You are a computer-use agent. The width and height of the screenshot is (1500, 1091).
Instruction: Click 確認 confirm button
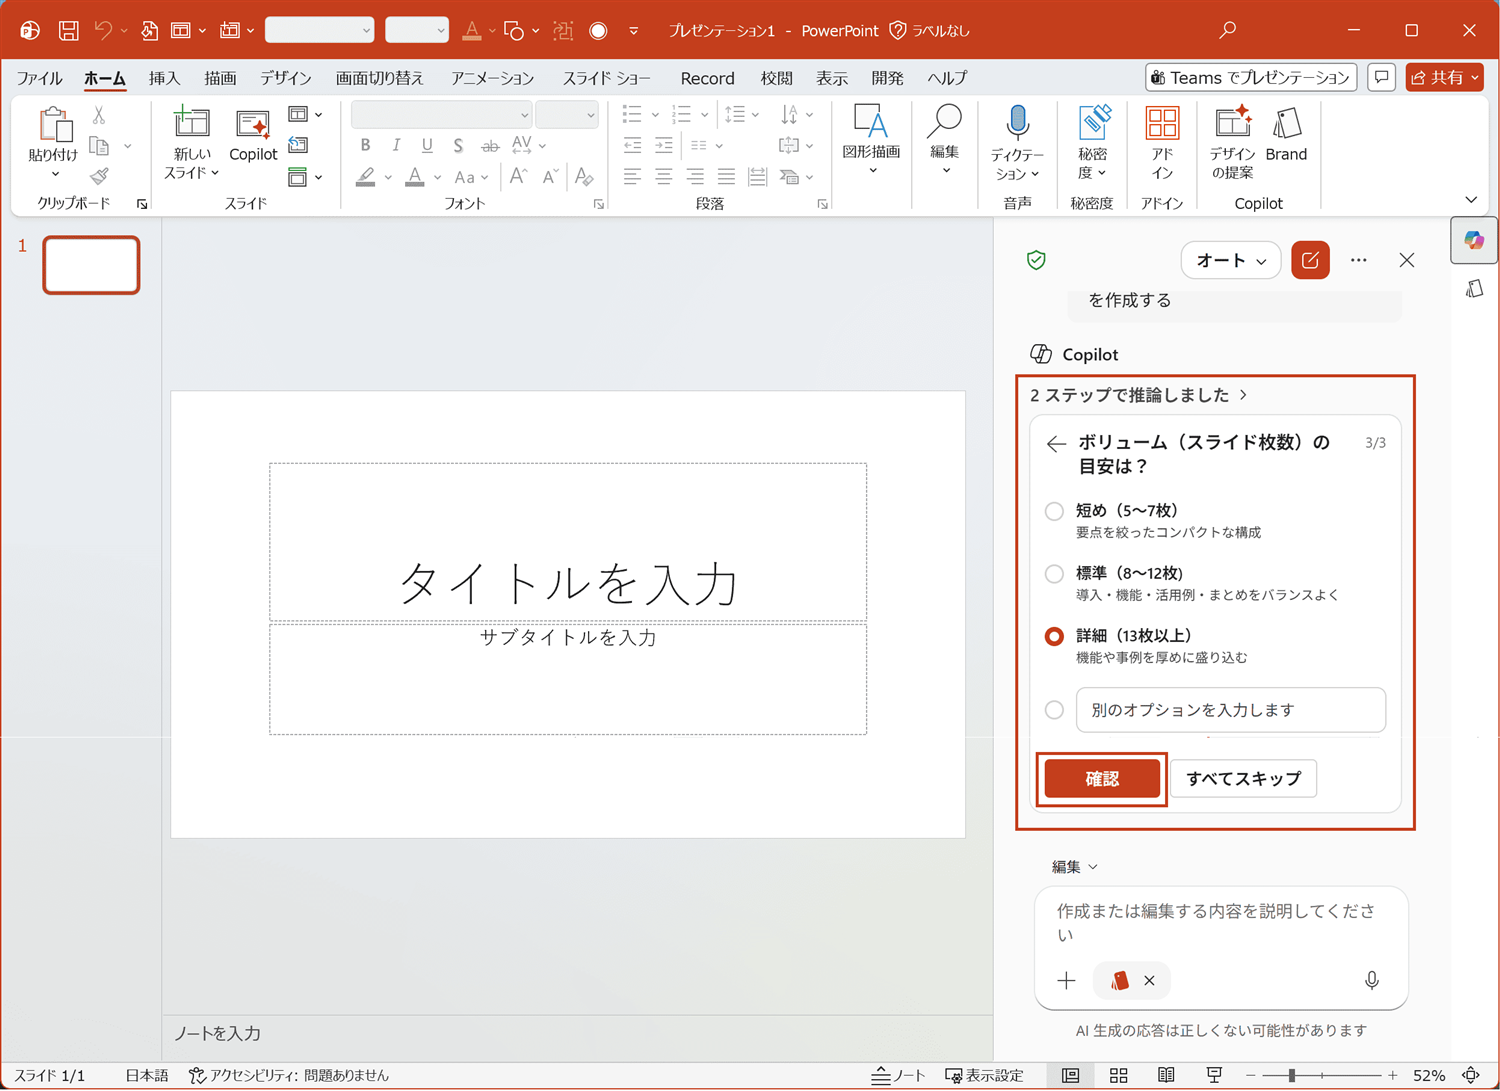point(1102,779)
